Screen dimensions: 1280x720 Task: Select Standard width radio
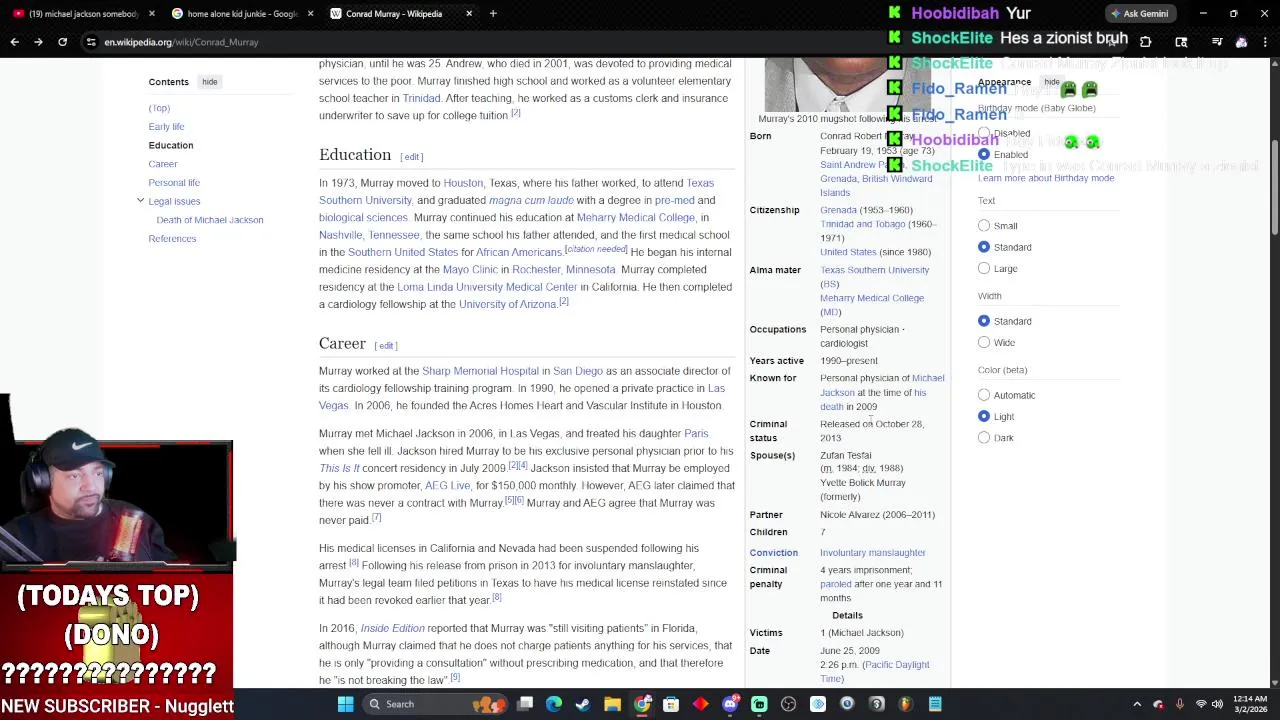coord(984,321)
